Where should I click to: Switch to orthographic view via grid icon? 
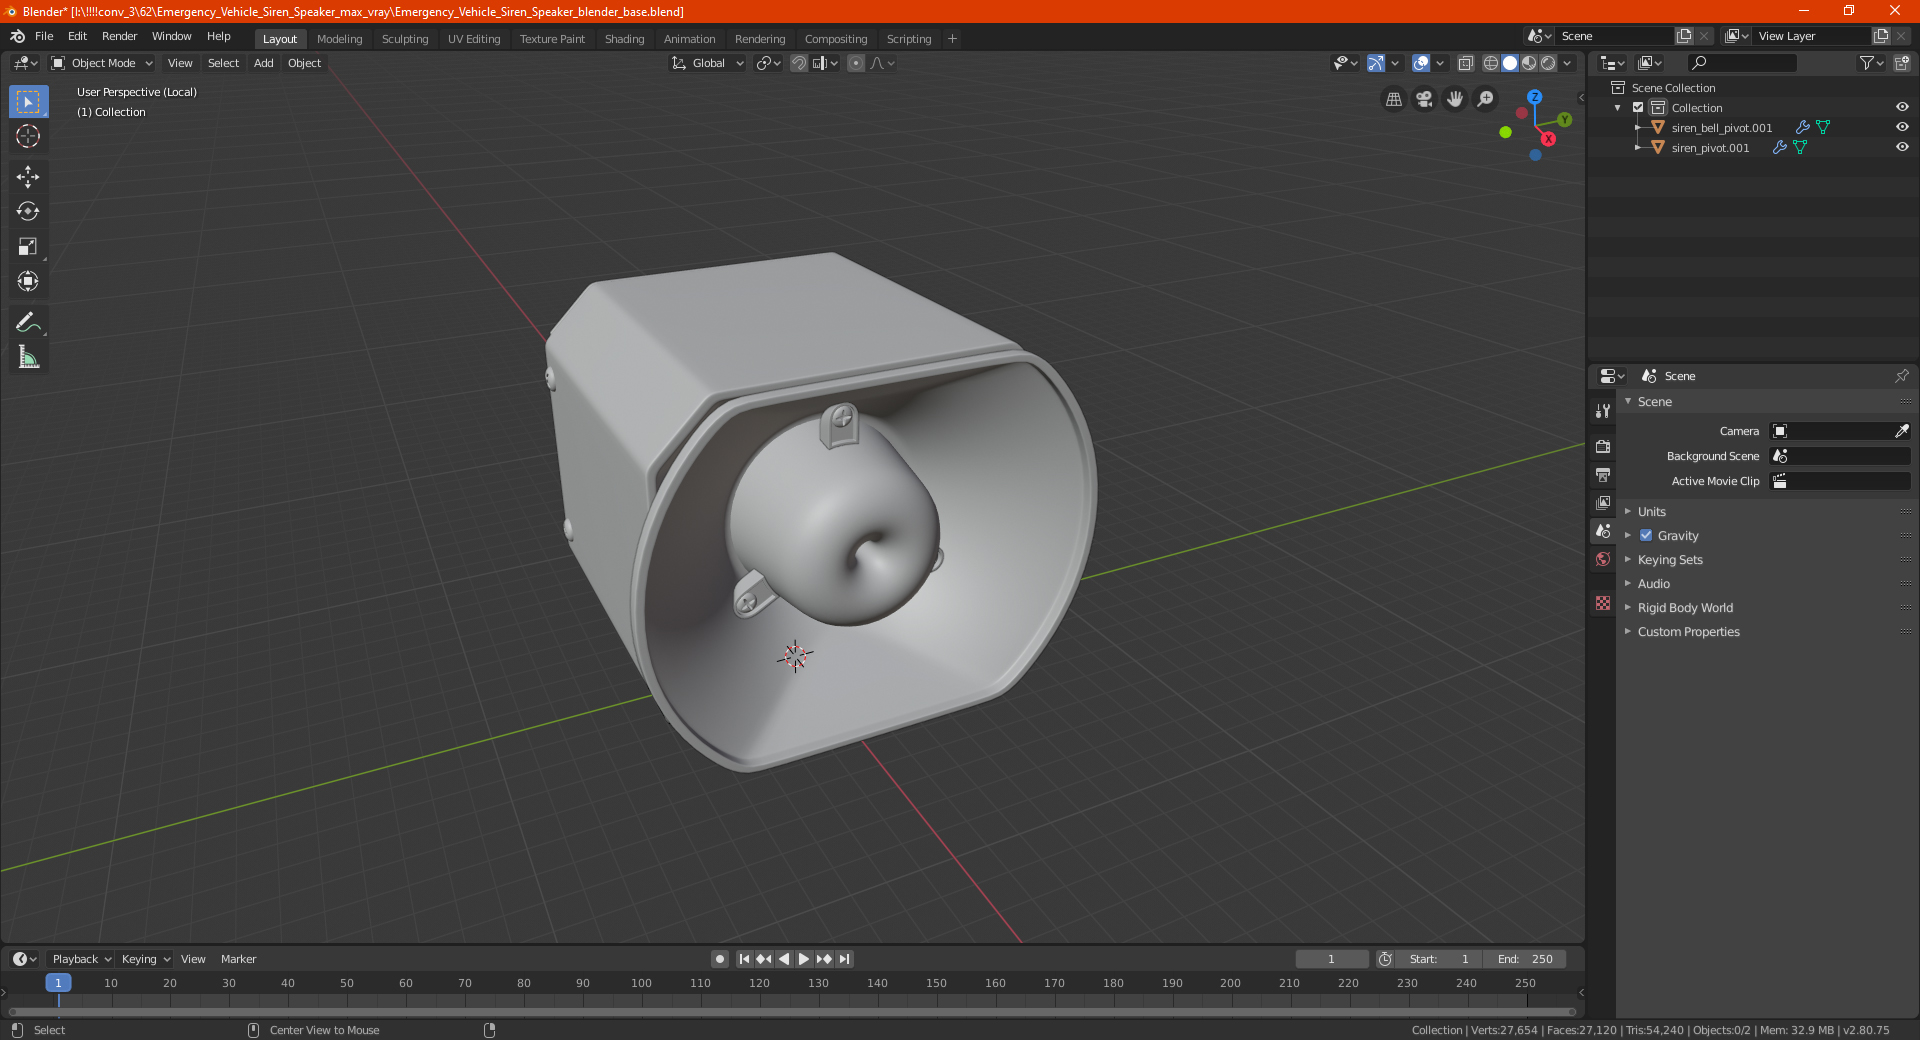(x=1394, y=99)
